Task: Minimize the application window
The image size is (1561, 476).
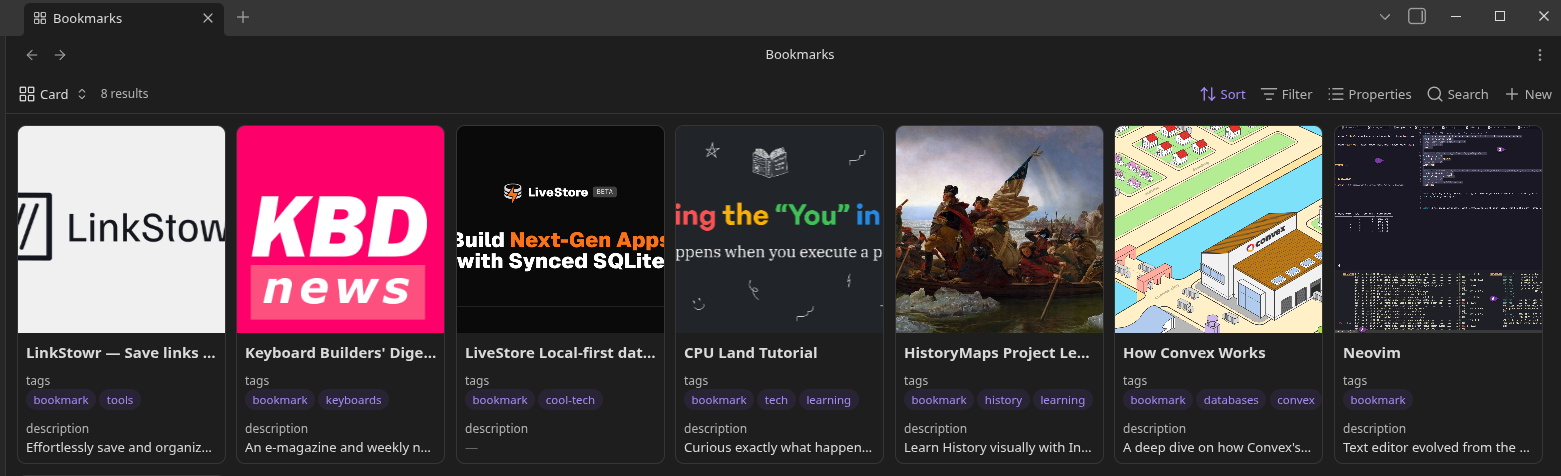Action: tap(1458, 16)
